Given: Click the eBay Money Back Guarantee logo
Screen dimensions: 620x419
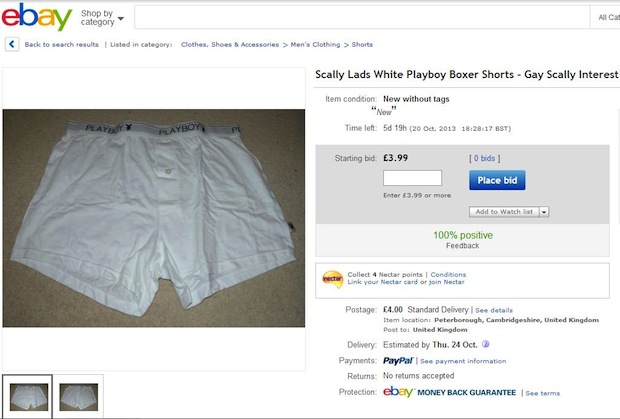Looking at the screenshot, I should point(449,393).
